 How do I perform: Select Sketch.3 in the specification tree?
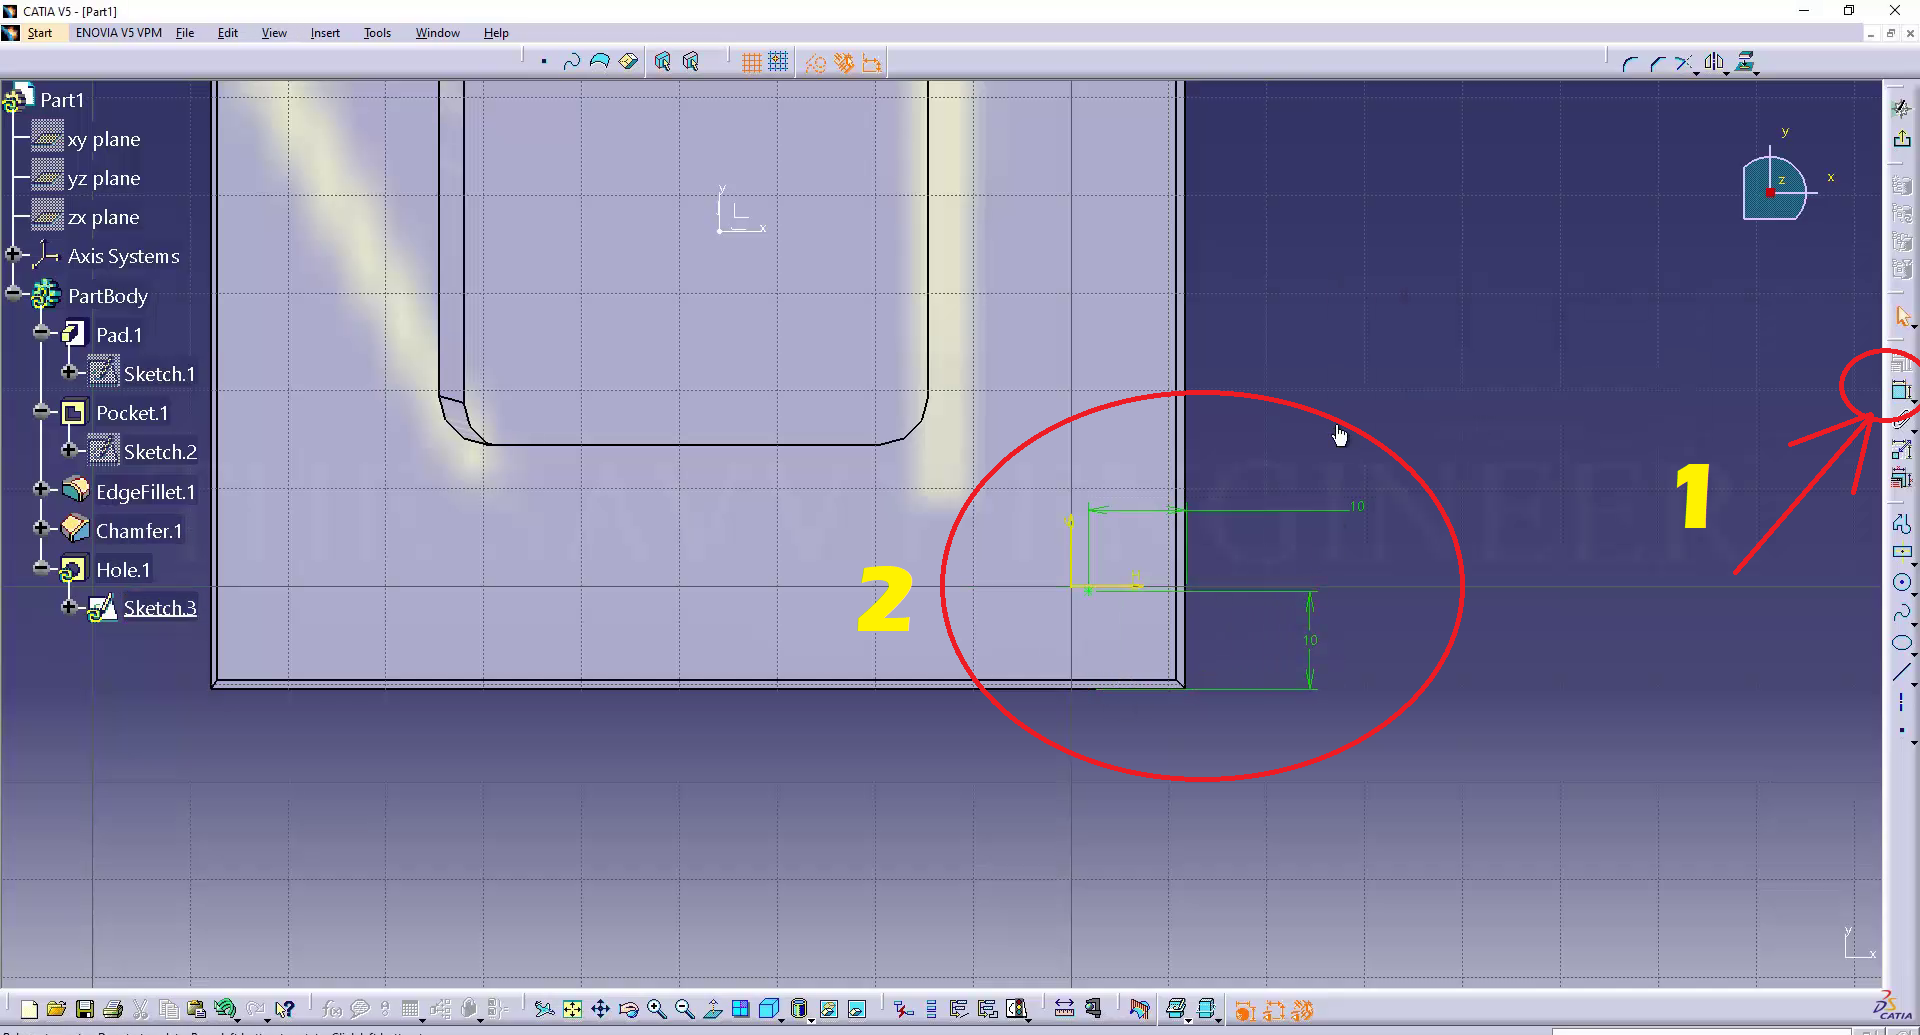point(159,608)
